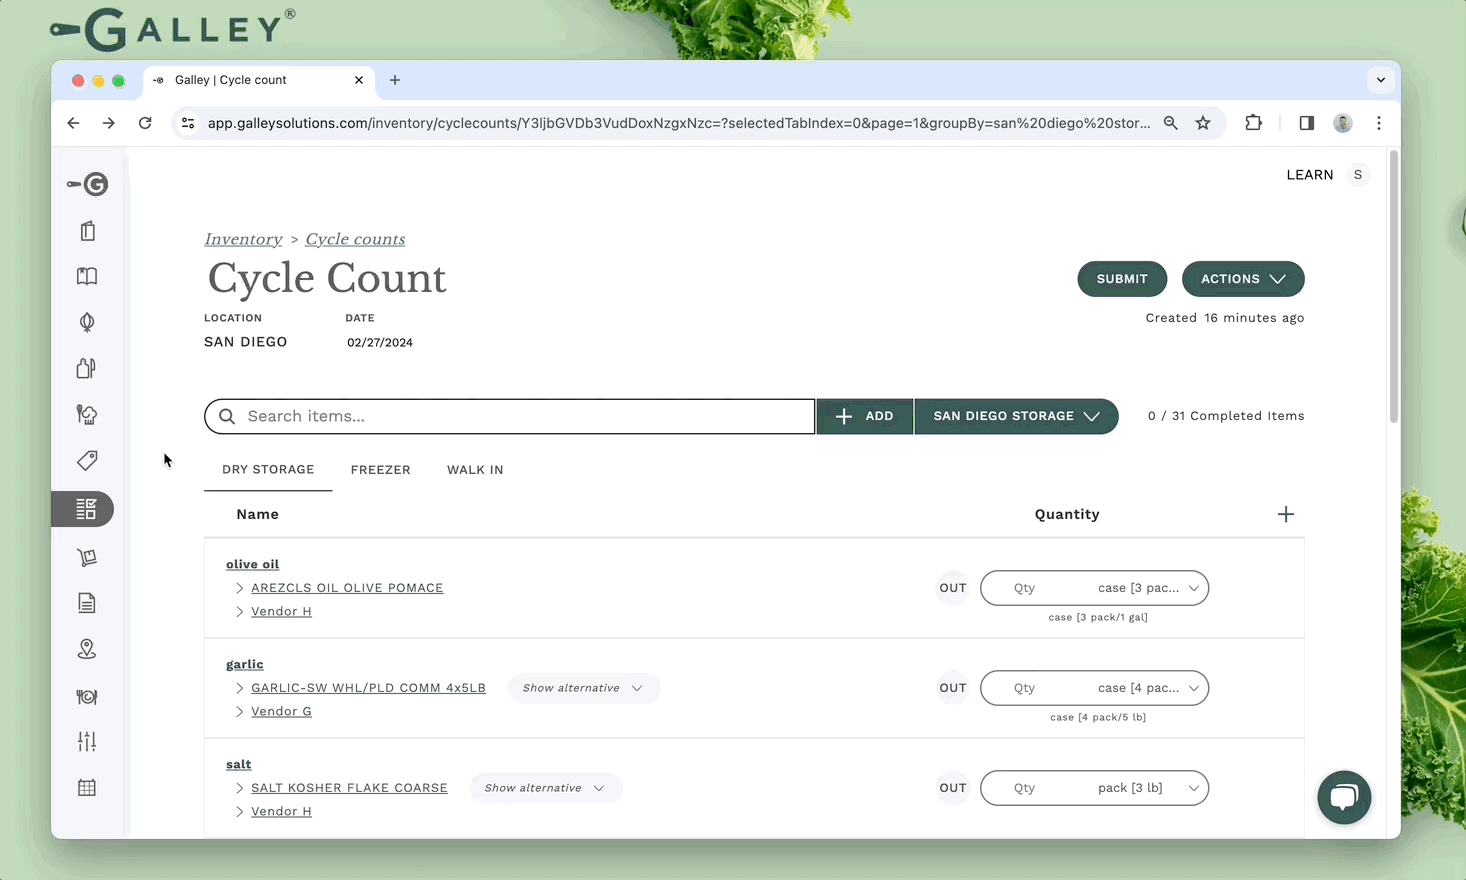1466x880 pixels.
Task: Mark garlic as OUT
Action: point(952,688)
